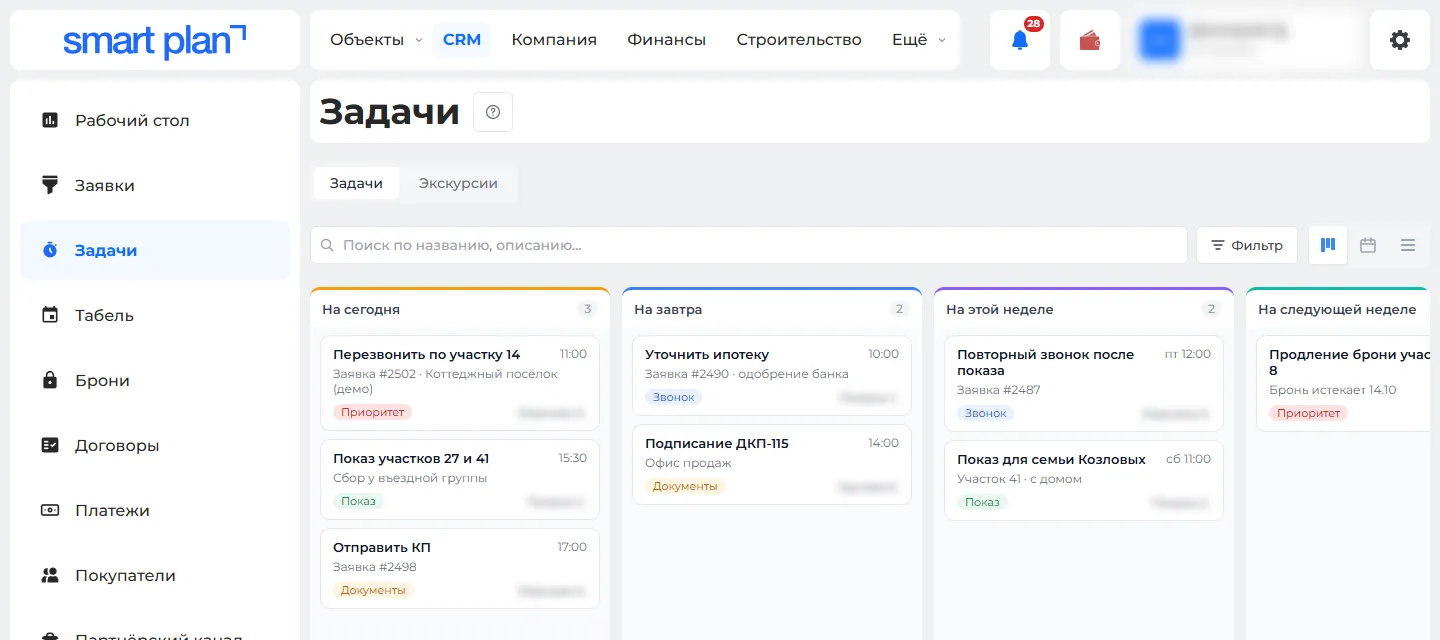
Task: Click the Покупатели people icon
Action: [x=50, y=575]
